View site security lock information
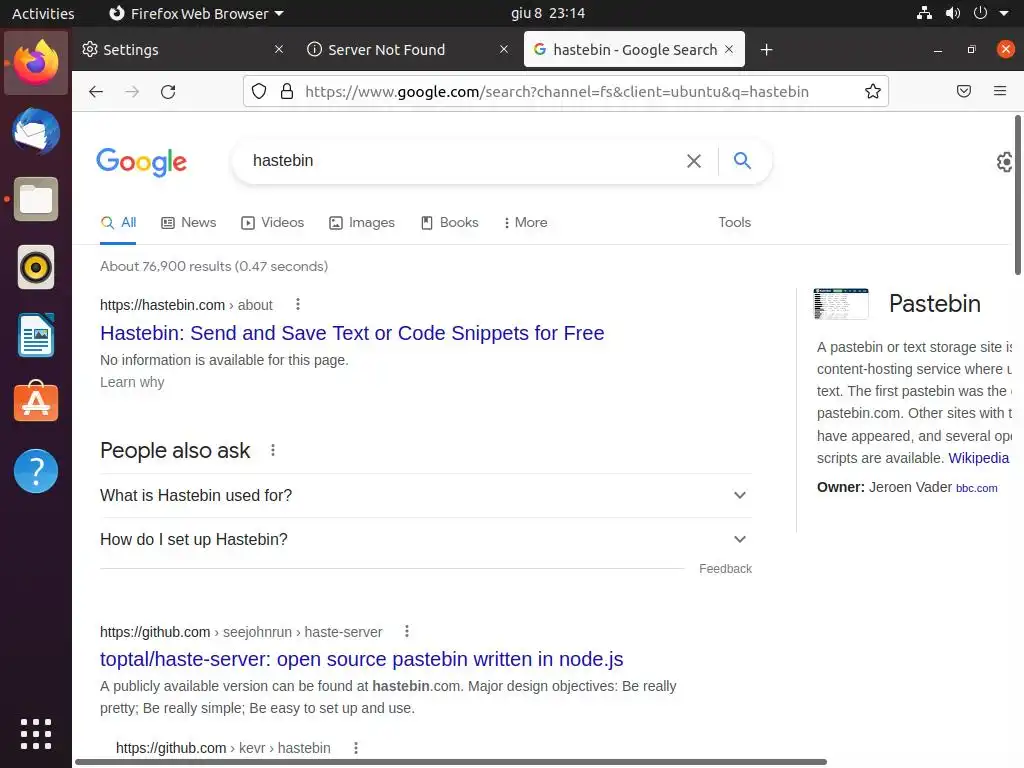The image size is (1024, 768). click(x=287, y=91)
